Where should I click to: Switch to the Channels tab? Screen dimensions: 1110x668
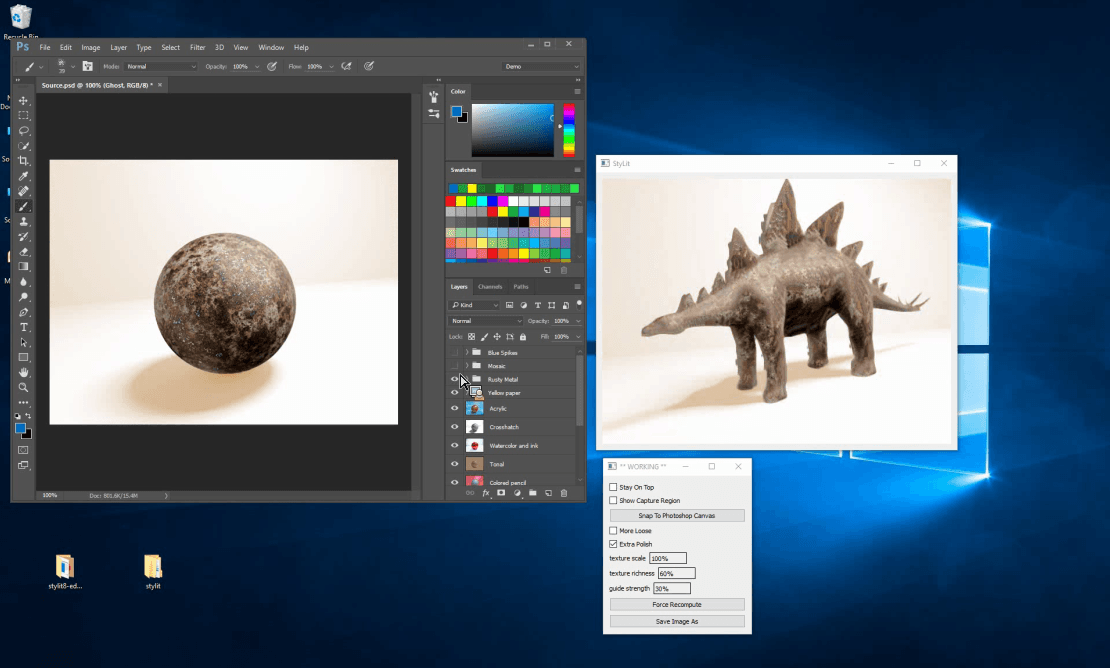(490, 287)
